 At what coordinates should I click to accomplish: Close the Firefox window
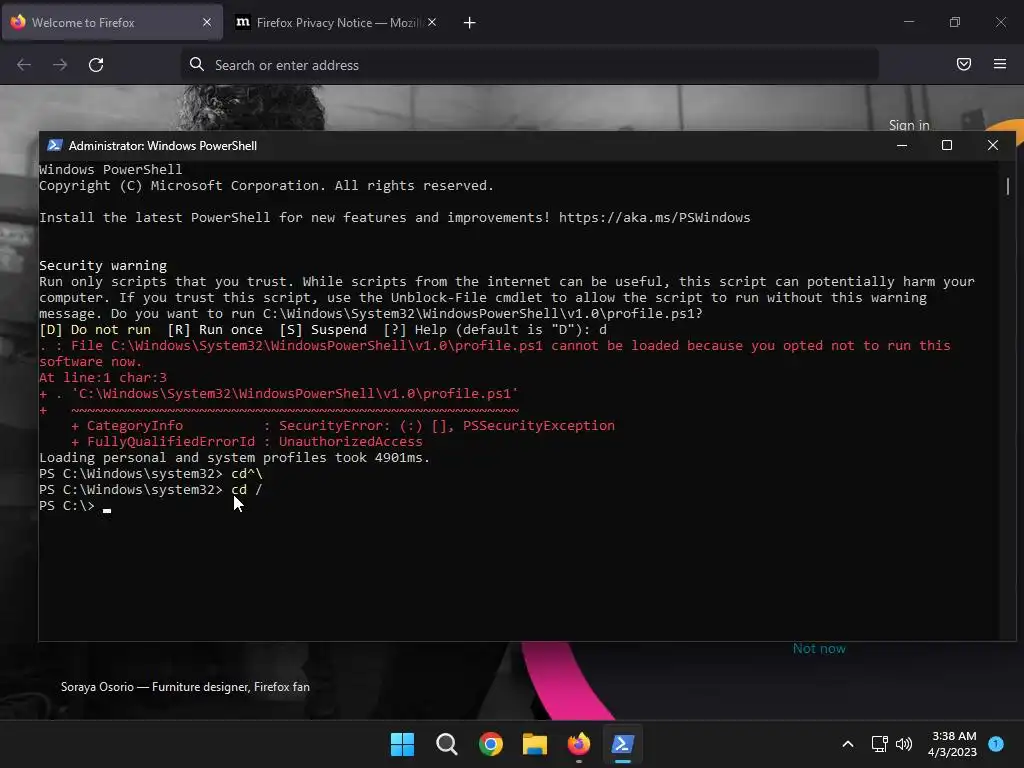[1000, 22]
